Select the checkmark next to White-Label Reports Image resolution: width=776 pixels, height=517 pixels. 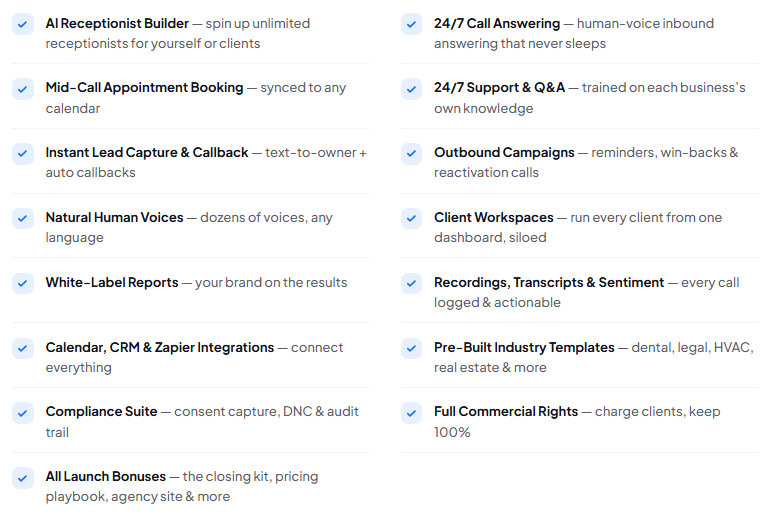point(23,283)
